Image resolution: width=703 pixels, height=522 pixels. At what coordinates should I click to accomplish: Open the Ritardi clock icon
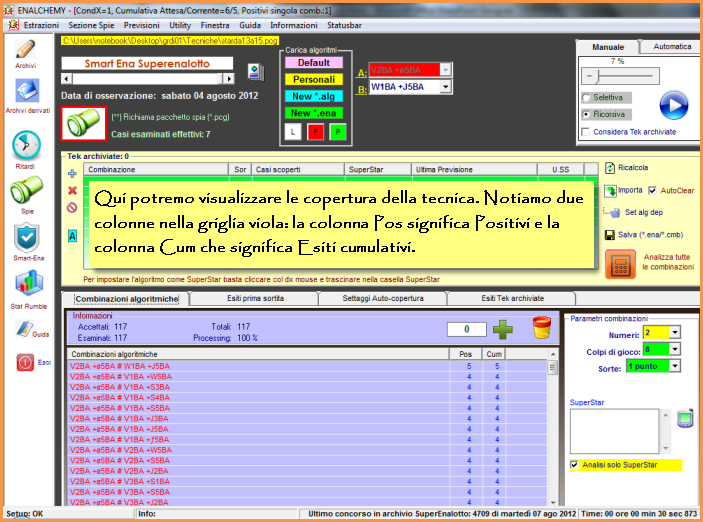pos(26,145)
